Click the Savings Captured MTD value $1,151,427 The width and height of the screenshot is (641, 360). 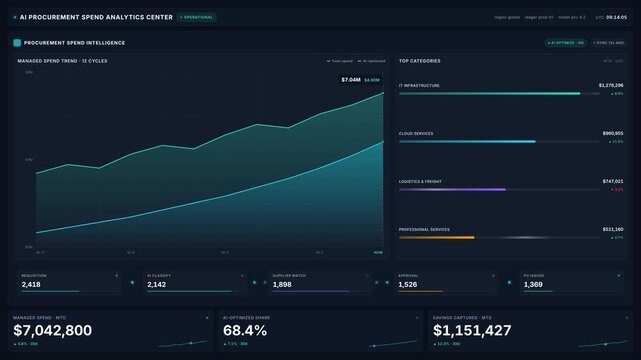click(x=472, y=330)
